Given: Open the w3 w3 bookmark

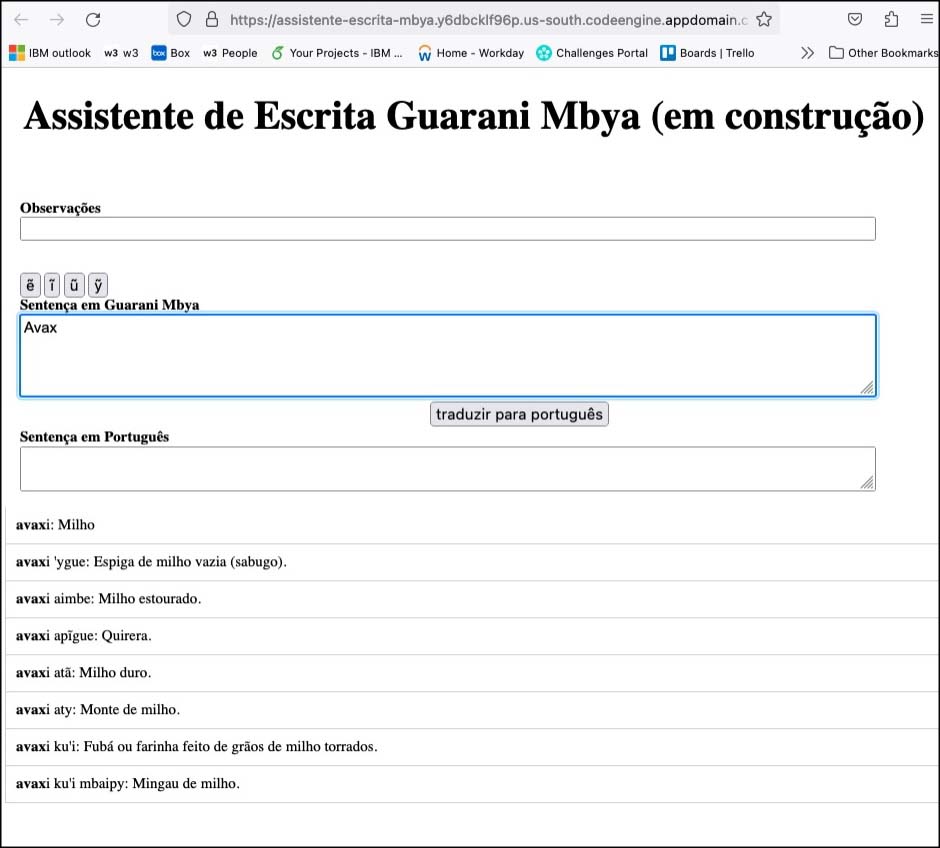Looking at the screenshot, I should 121,53.
